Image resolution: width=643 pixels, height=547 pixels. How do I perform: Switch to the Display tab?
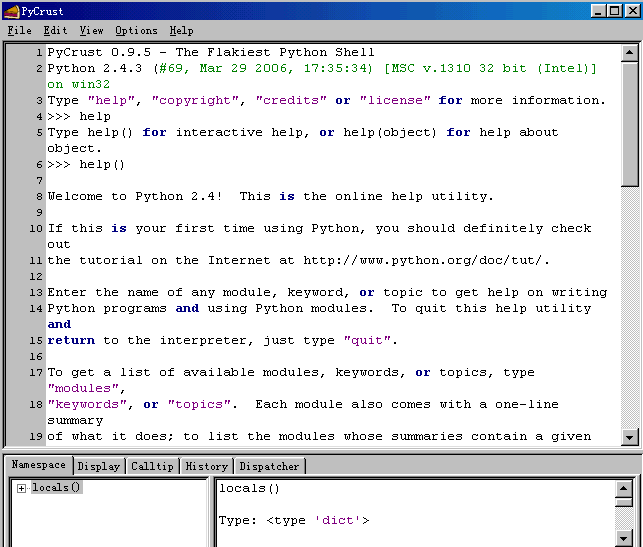pos(98,466)
